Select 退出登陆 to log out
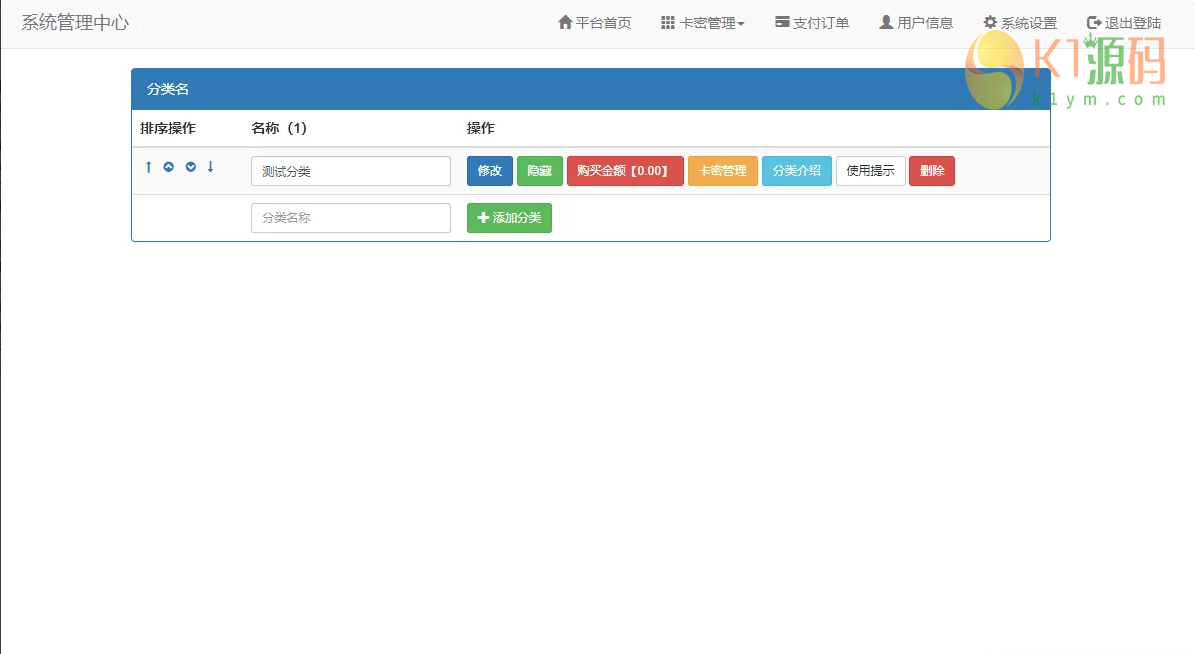The height and width of the screenshot is (654, 1195). pyautogui.click(x=1124, y=23)
